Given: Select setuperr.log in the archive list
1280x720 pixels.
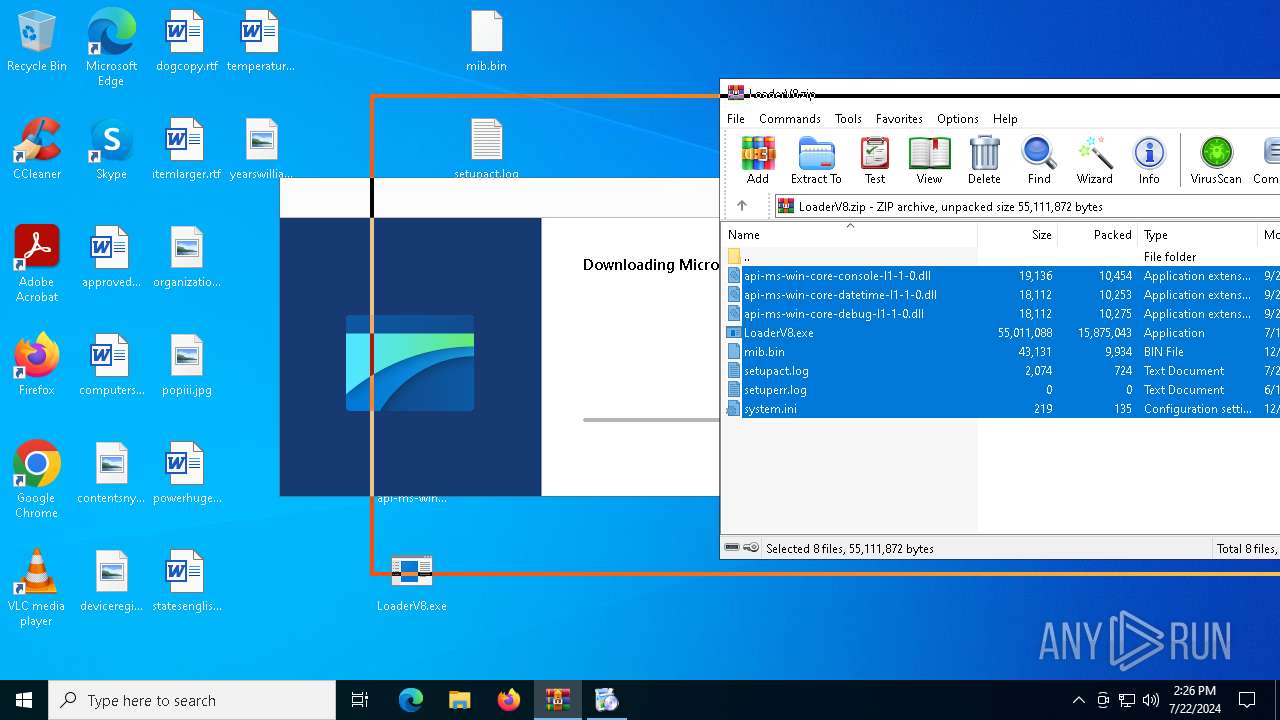Looking at the screenshot, I should [x=1000, y=390].
